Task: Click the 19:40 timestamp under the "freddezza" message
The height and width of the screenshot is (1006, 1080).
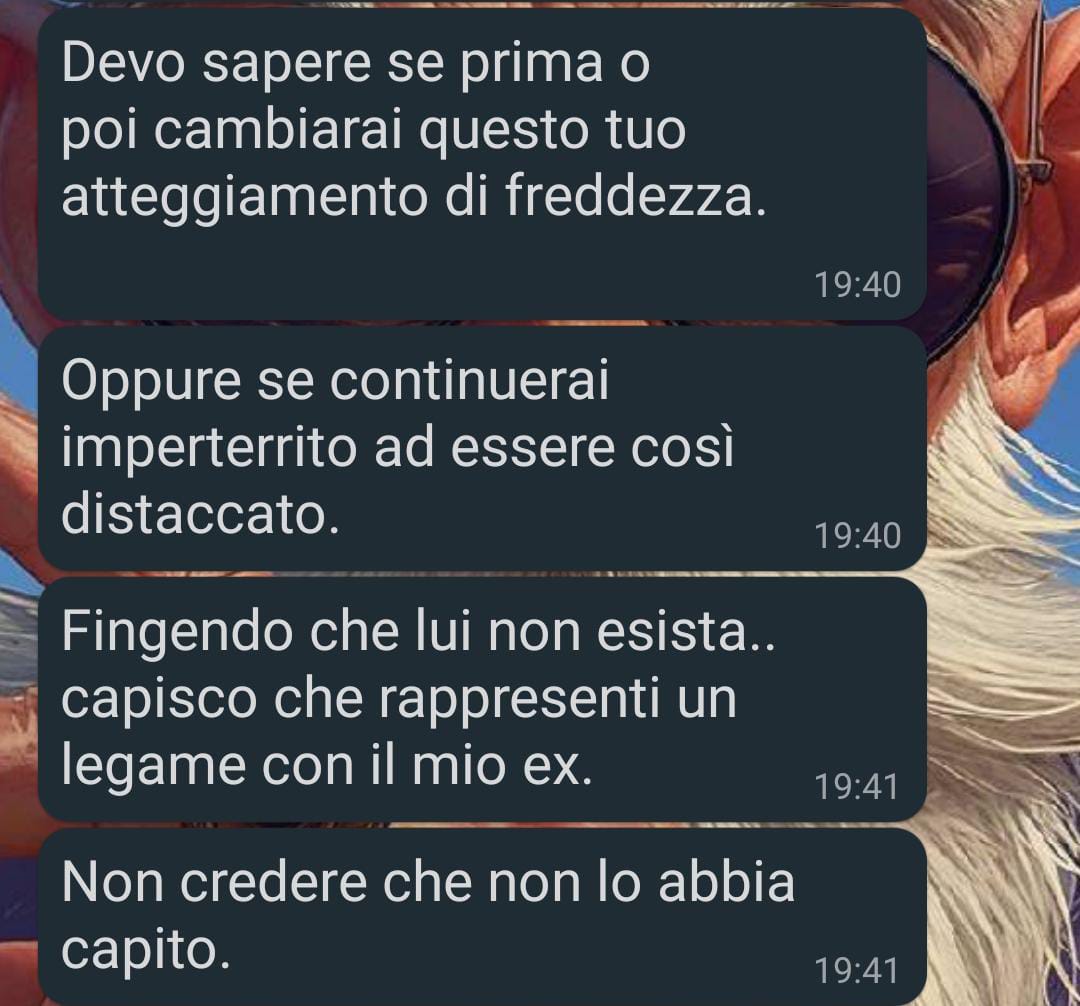Action: pos(858,285)
